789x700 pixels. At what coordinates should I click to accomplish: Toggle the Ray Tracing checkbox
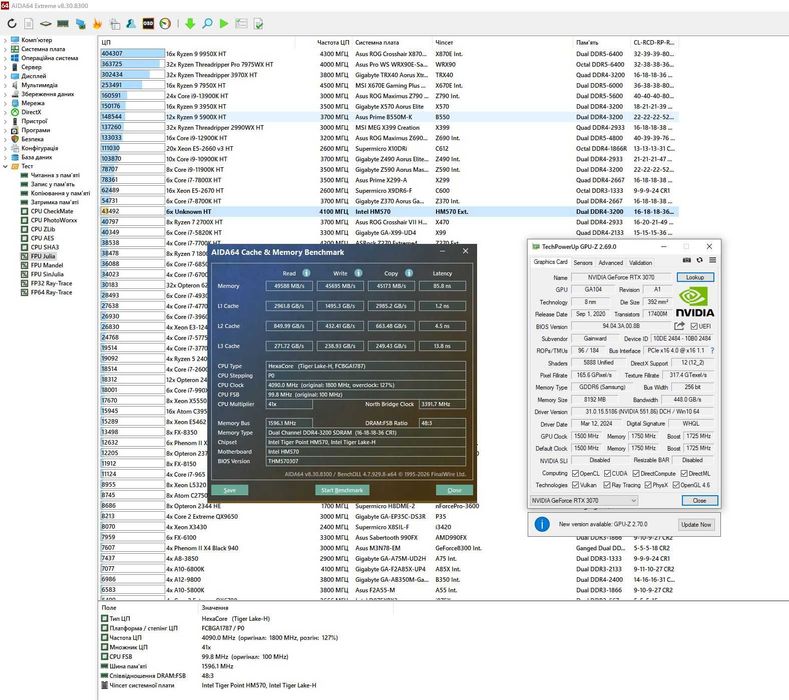tap(607, 485)
